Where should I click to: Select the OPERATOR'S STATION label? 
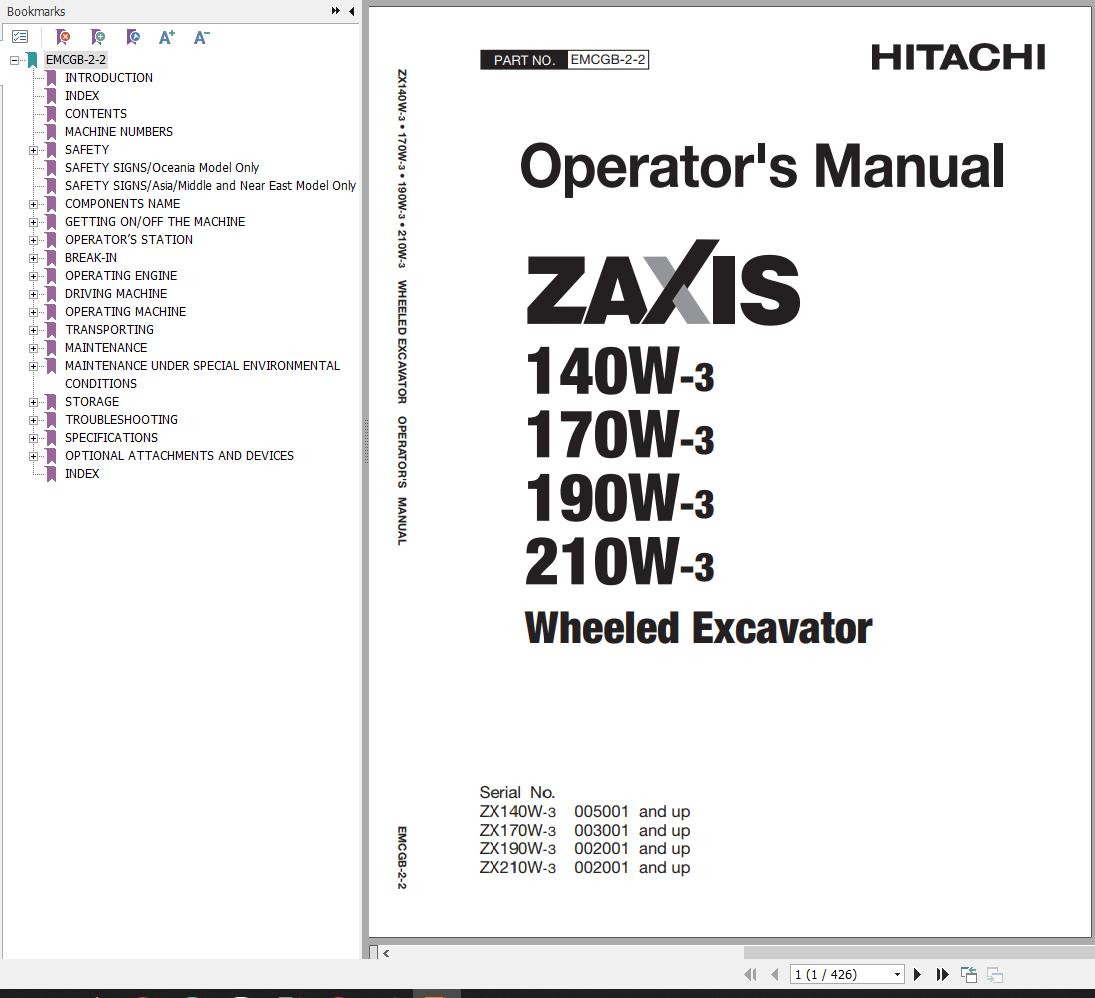pyautogui.click(x=128, y=240)
